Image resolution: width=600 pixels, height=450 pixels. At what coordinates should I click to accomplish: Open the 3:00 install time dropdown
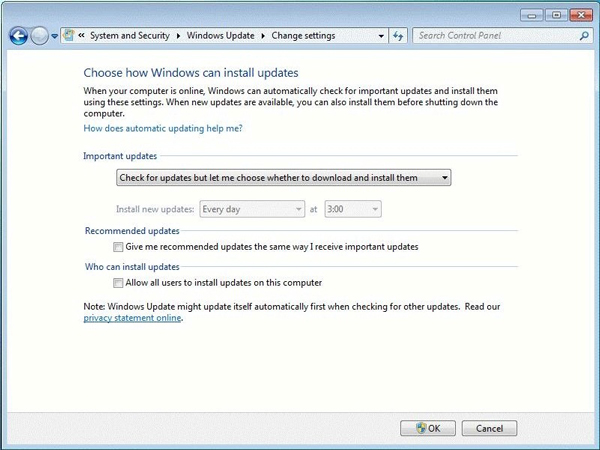pyautogui.click(x=353, y=209)
